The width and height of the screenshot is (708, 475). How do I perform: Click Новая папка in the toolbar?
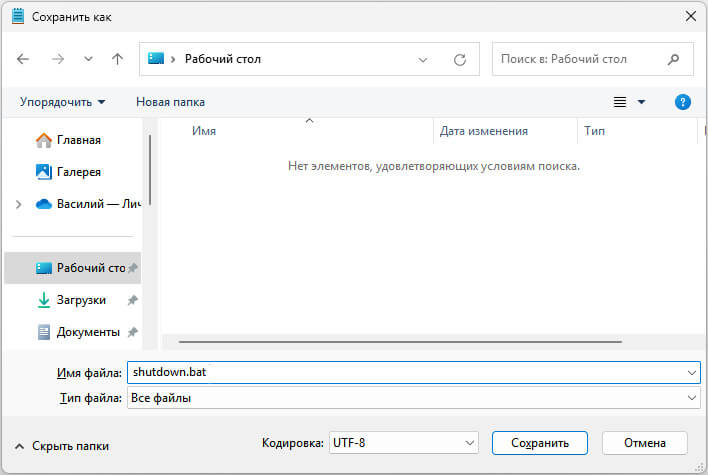pyautogui.click(x=170, y=102)
